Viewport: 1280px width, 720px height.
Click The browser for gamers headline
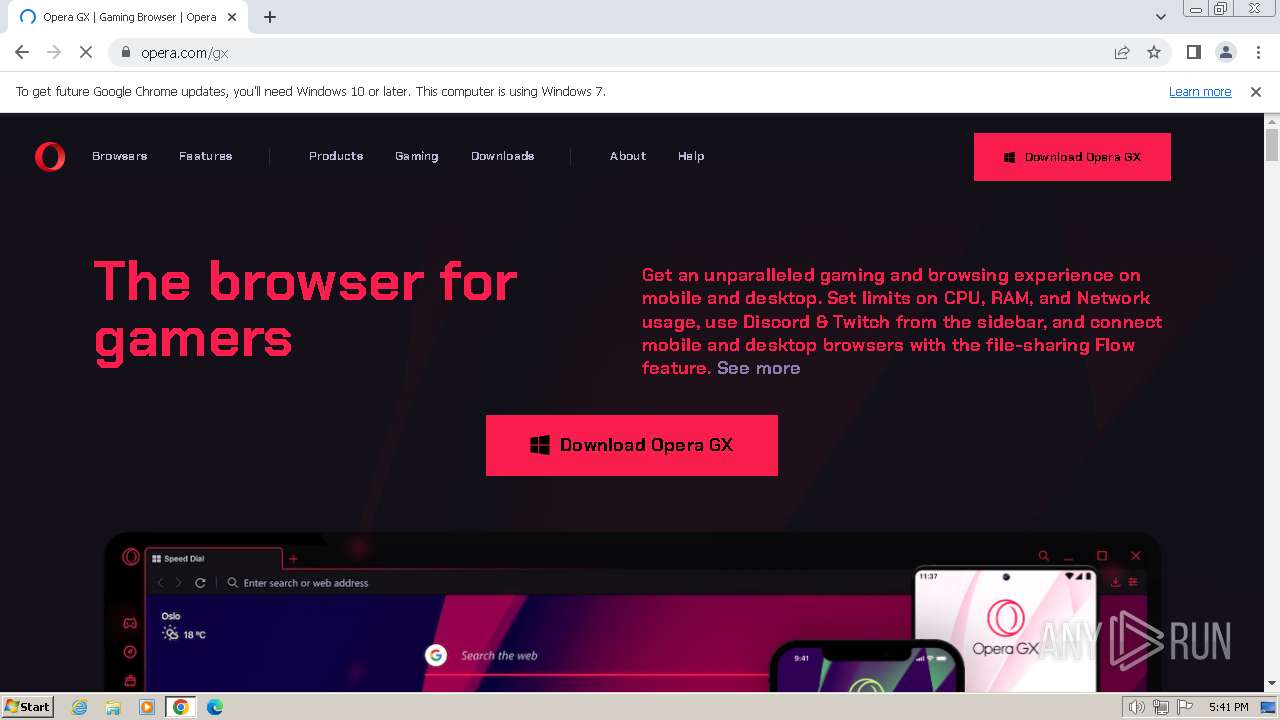point(305,310)
